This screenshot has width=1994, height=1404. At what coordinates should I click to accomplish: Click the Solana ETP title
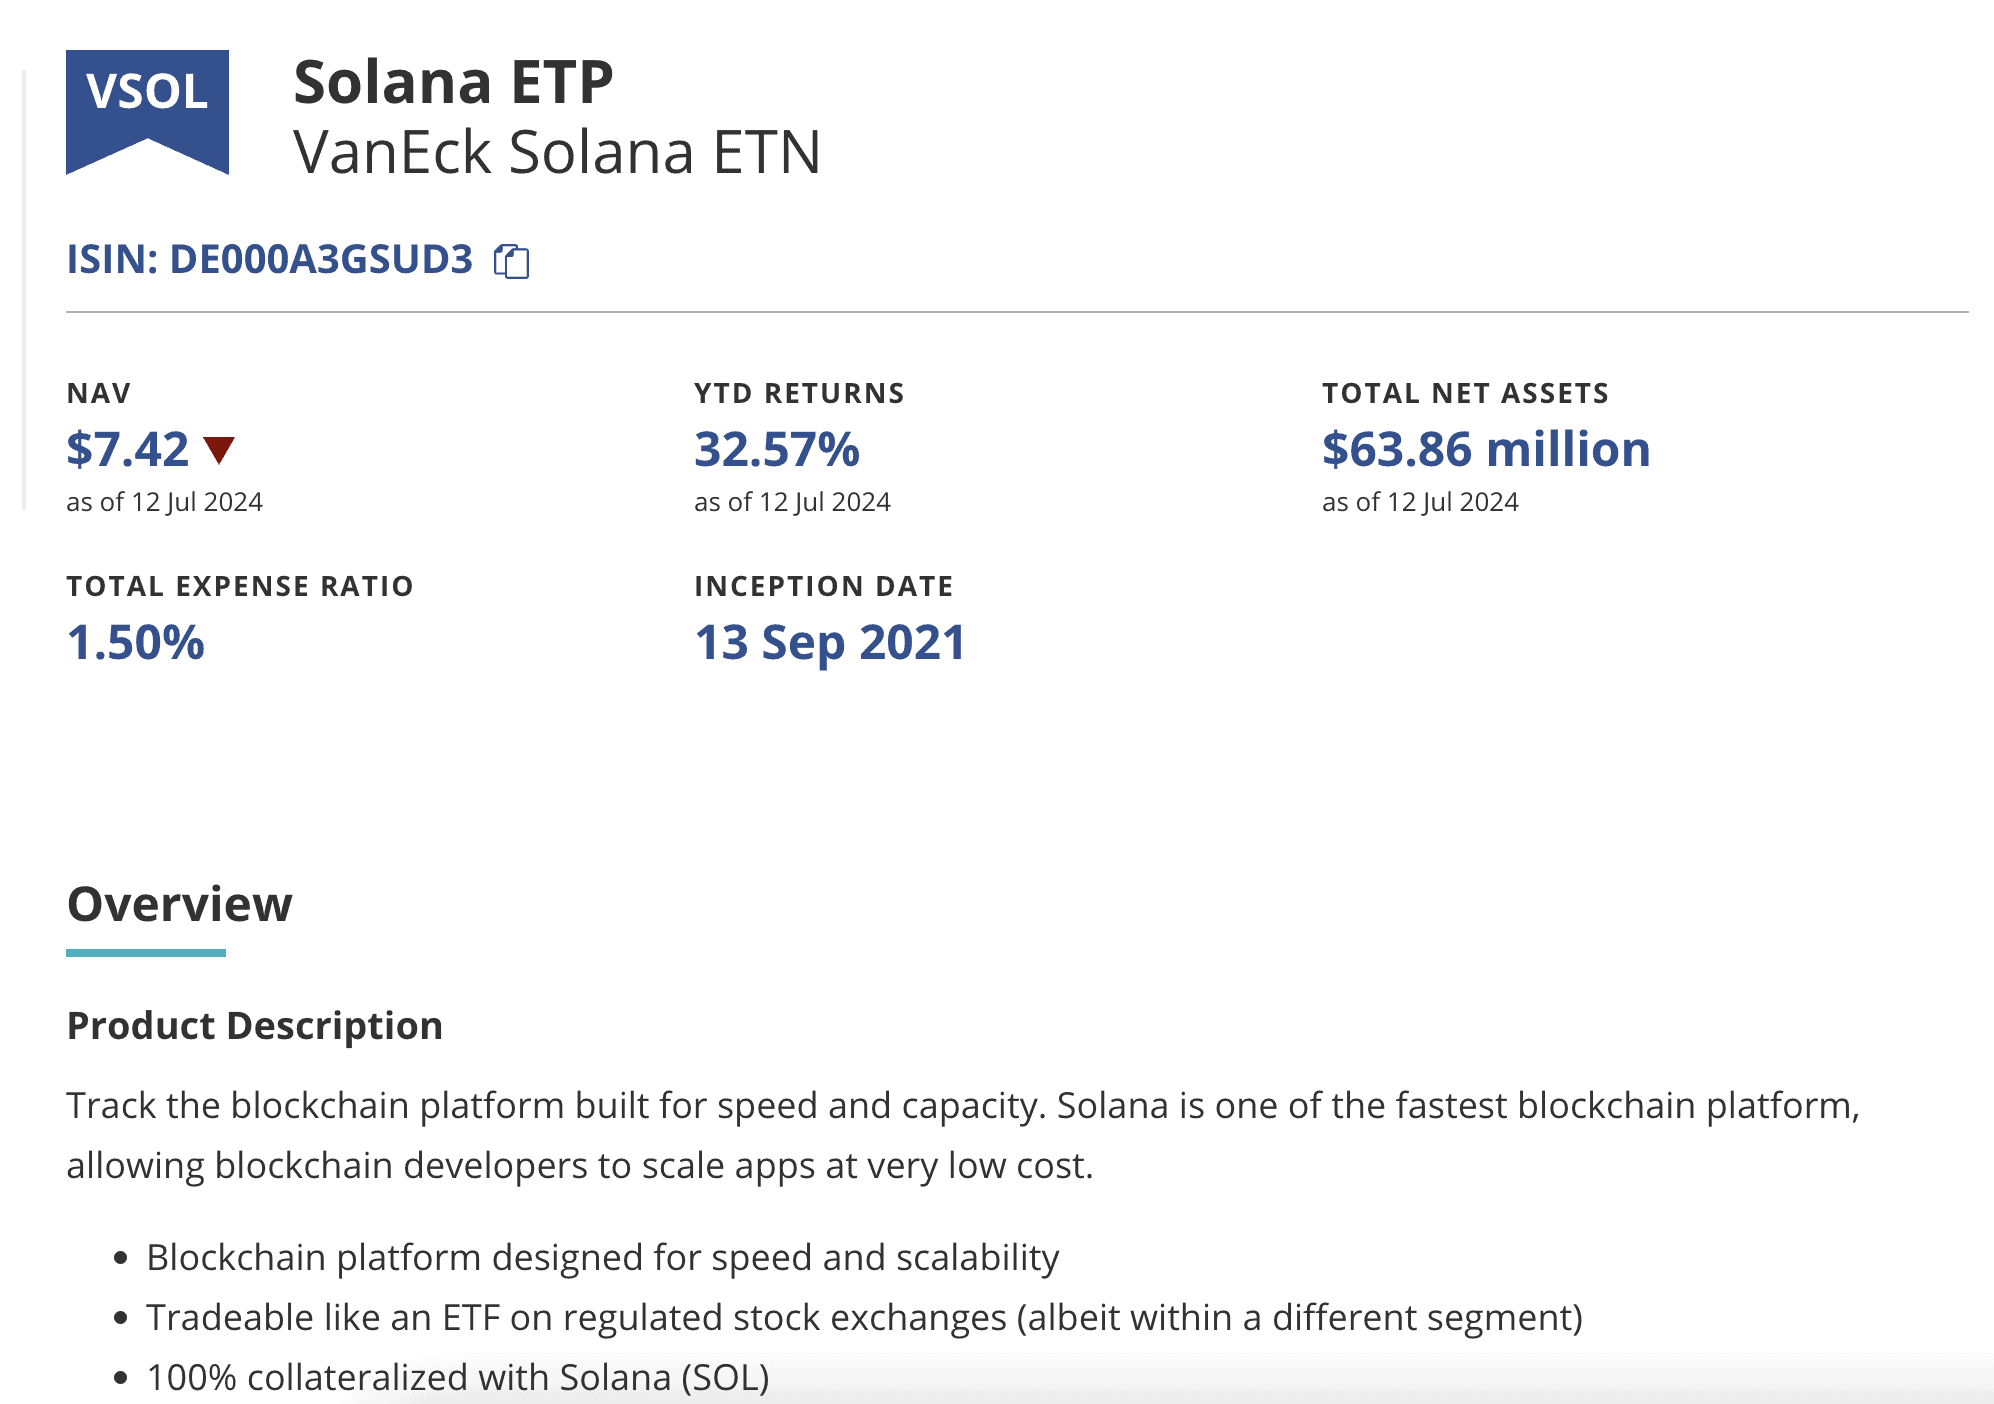452,82
